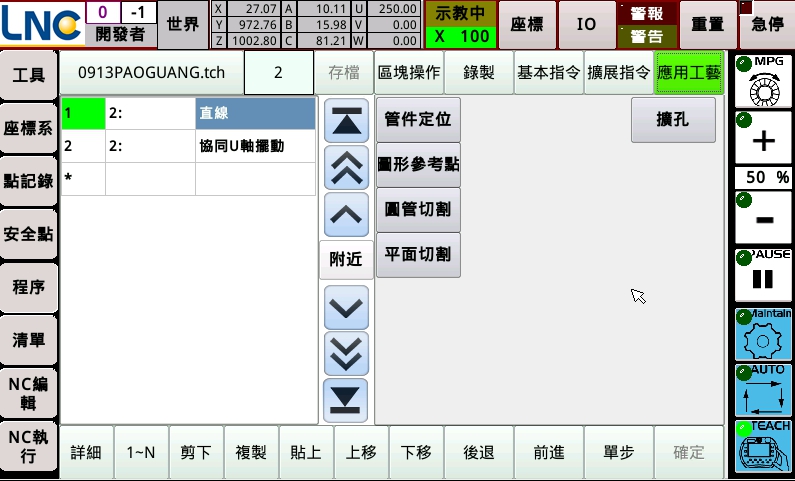Image resolution: width=795 pixels, height=481 pixels.
Task: Open the 警告 warning indicator
Action: tap(647, 36)
